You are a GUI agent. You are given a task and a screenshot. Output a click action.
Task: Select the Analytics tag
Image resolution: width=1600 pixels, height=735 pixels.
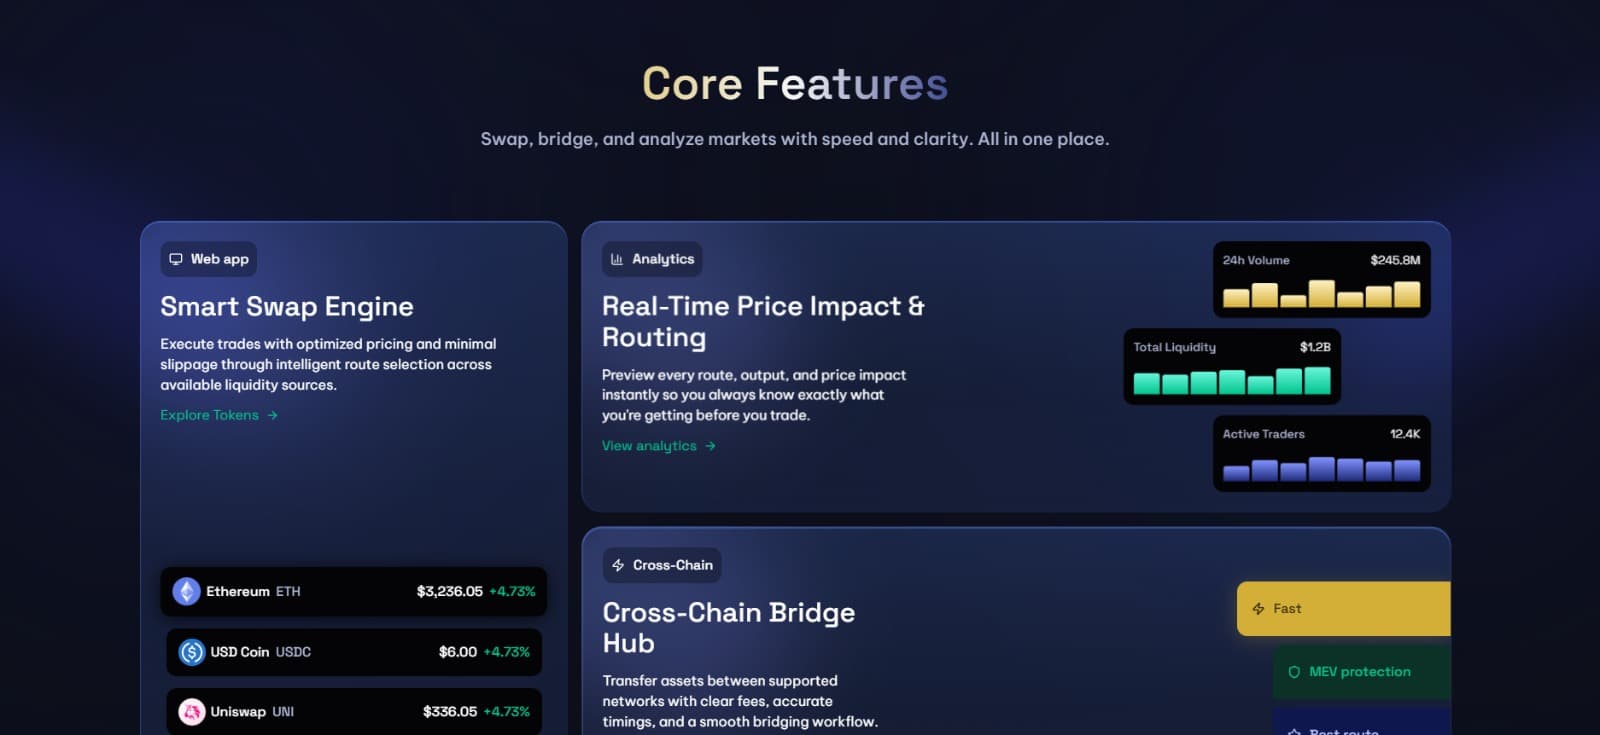coord(652,259)
